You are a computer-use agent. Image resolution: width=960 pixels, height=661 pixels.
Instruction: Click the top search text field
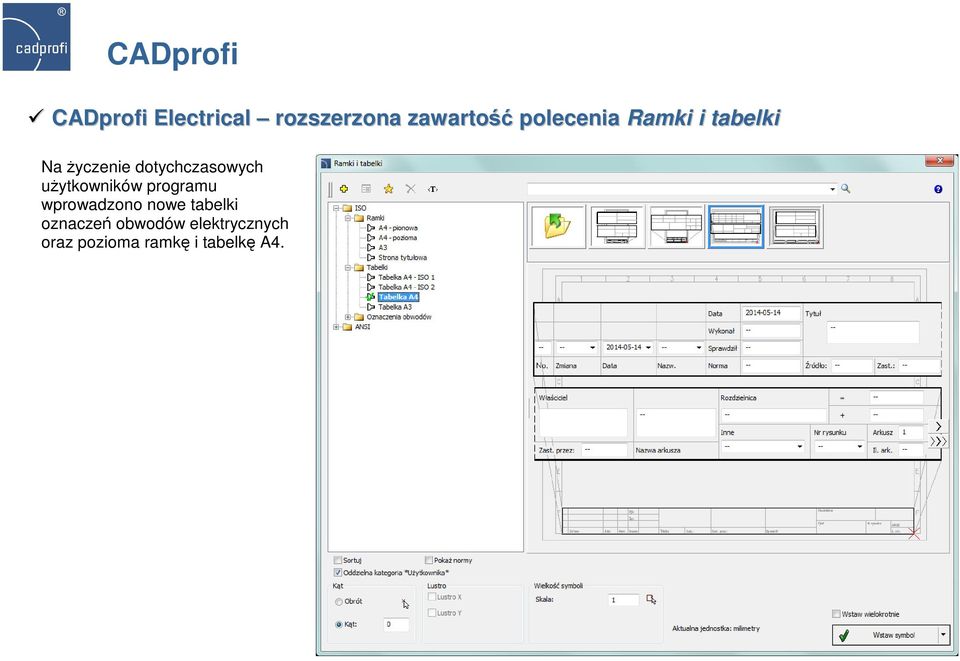click(678, 189)
